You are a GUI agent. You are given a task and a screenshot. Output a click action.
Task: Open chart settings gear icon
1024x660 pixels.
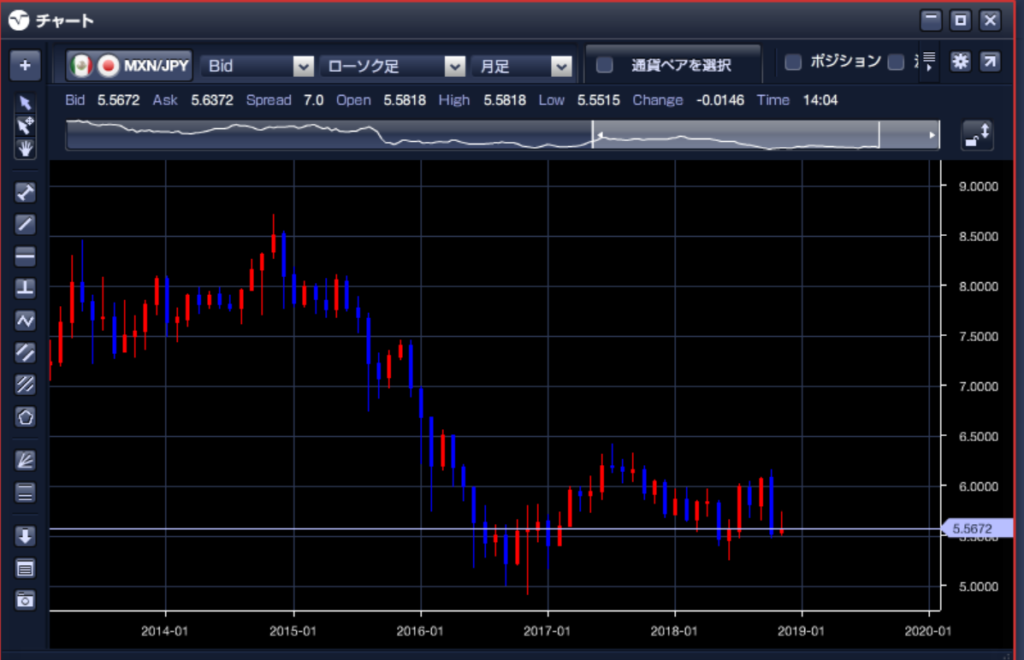tap(960, 61)
